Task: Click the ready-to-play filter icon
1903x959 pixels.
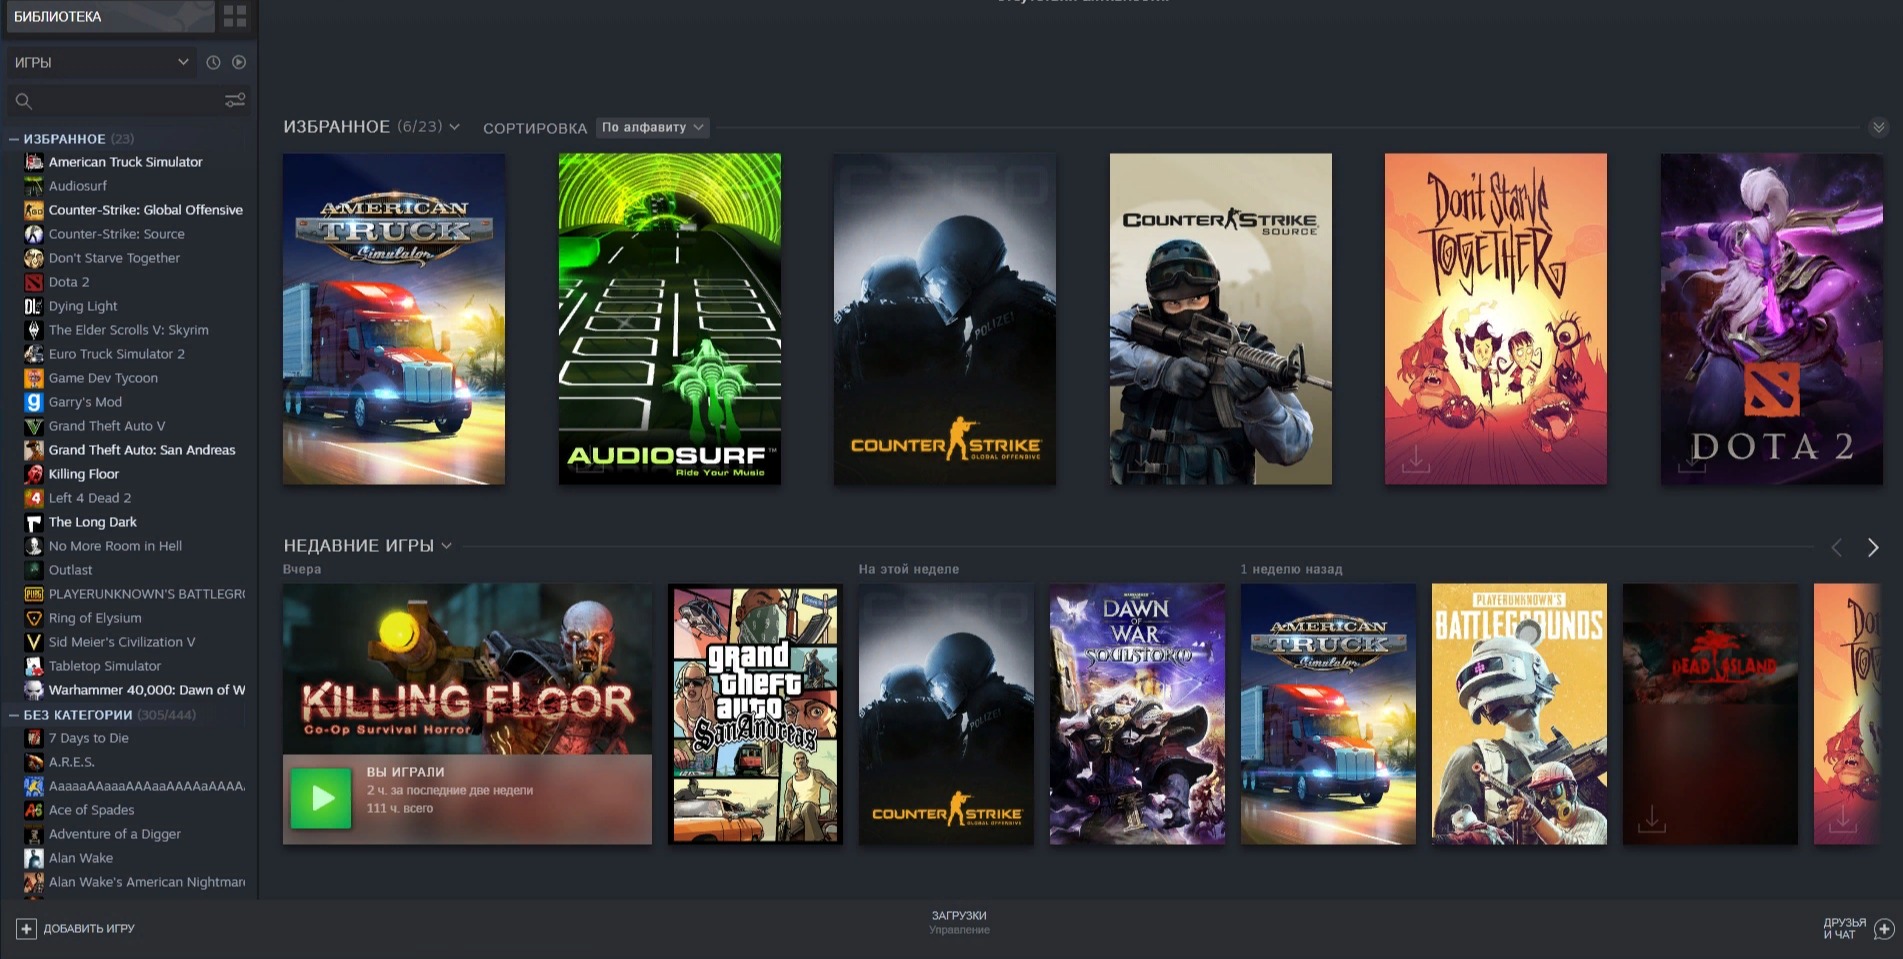Action: [x=239, y=62]
